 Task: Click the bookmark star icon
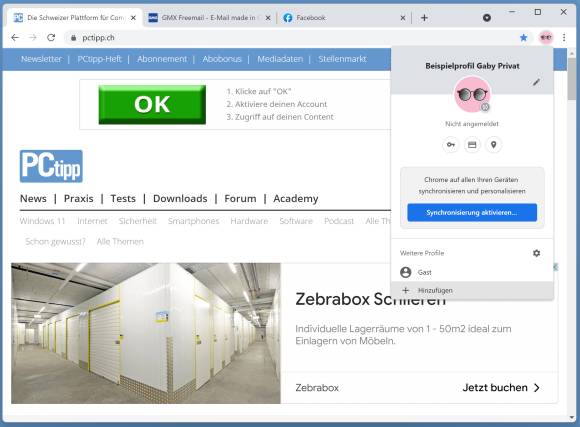pyautogui.click(x=523, y=38)
